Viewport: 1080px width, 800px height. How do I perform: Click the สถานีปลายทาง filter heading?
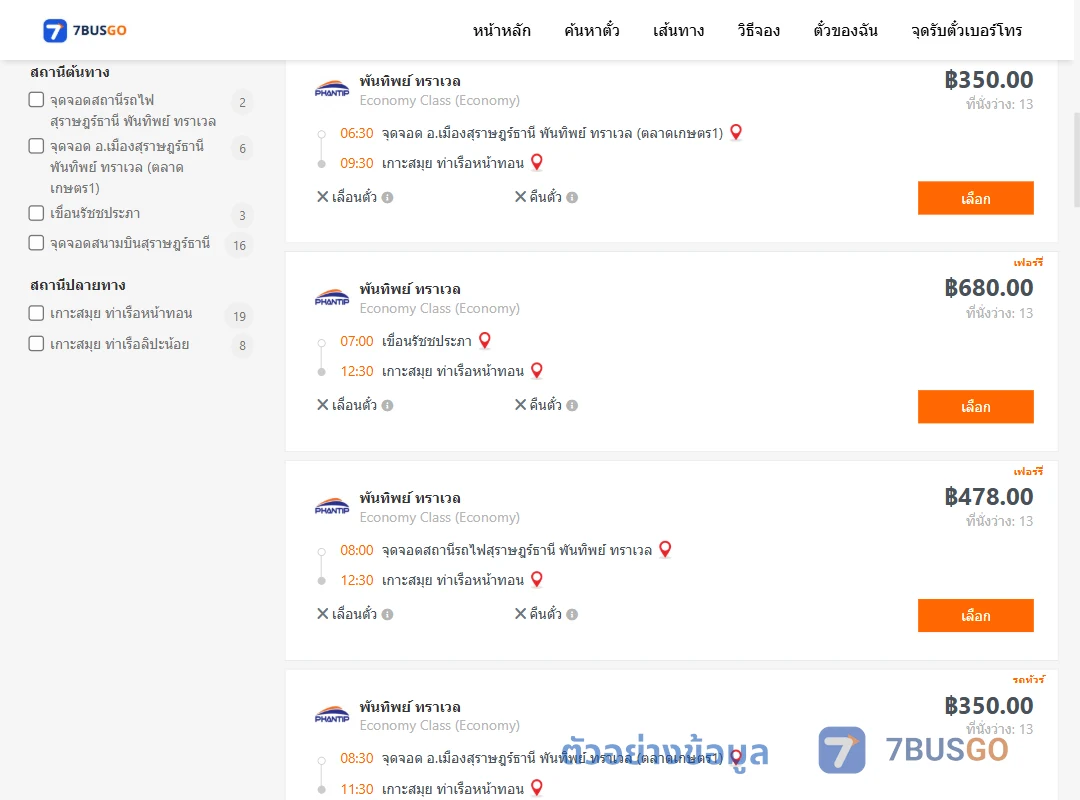(78, 285)
